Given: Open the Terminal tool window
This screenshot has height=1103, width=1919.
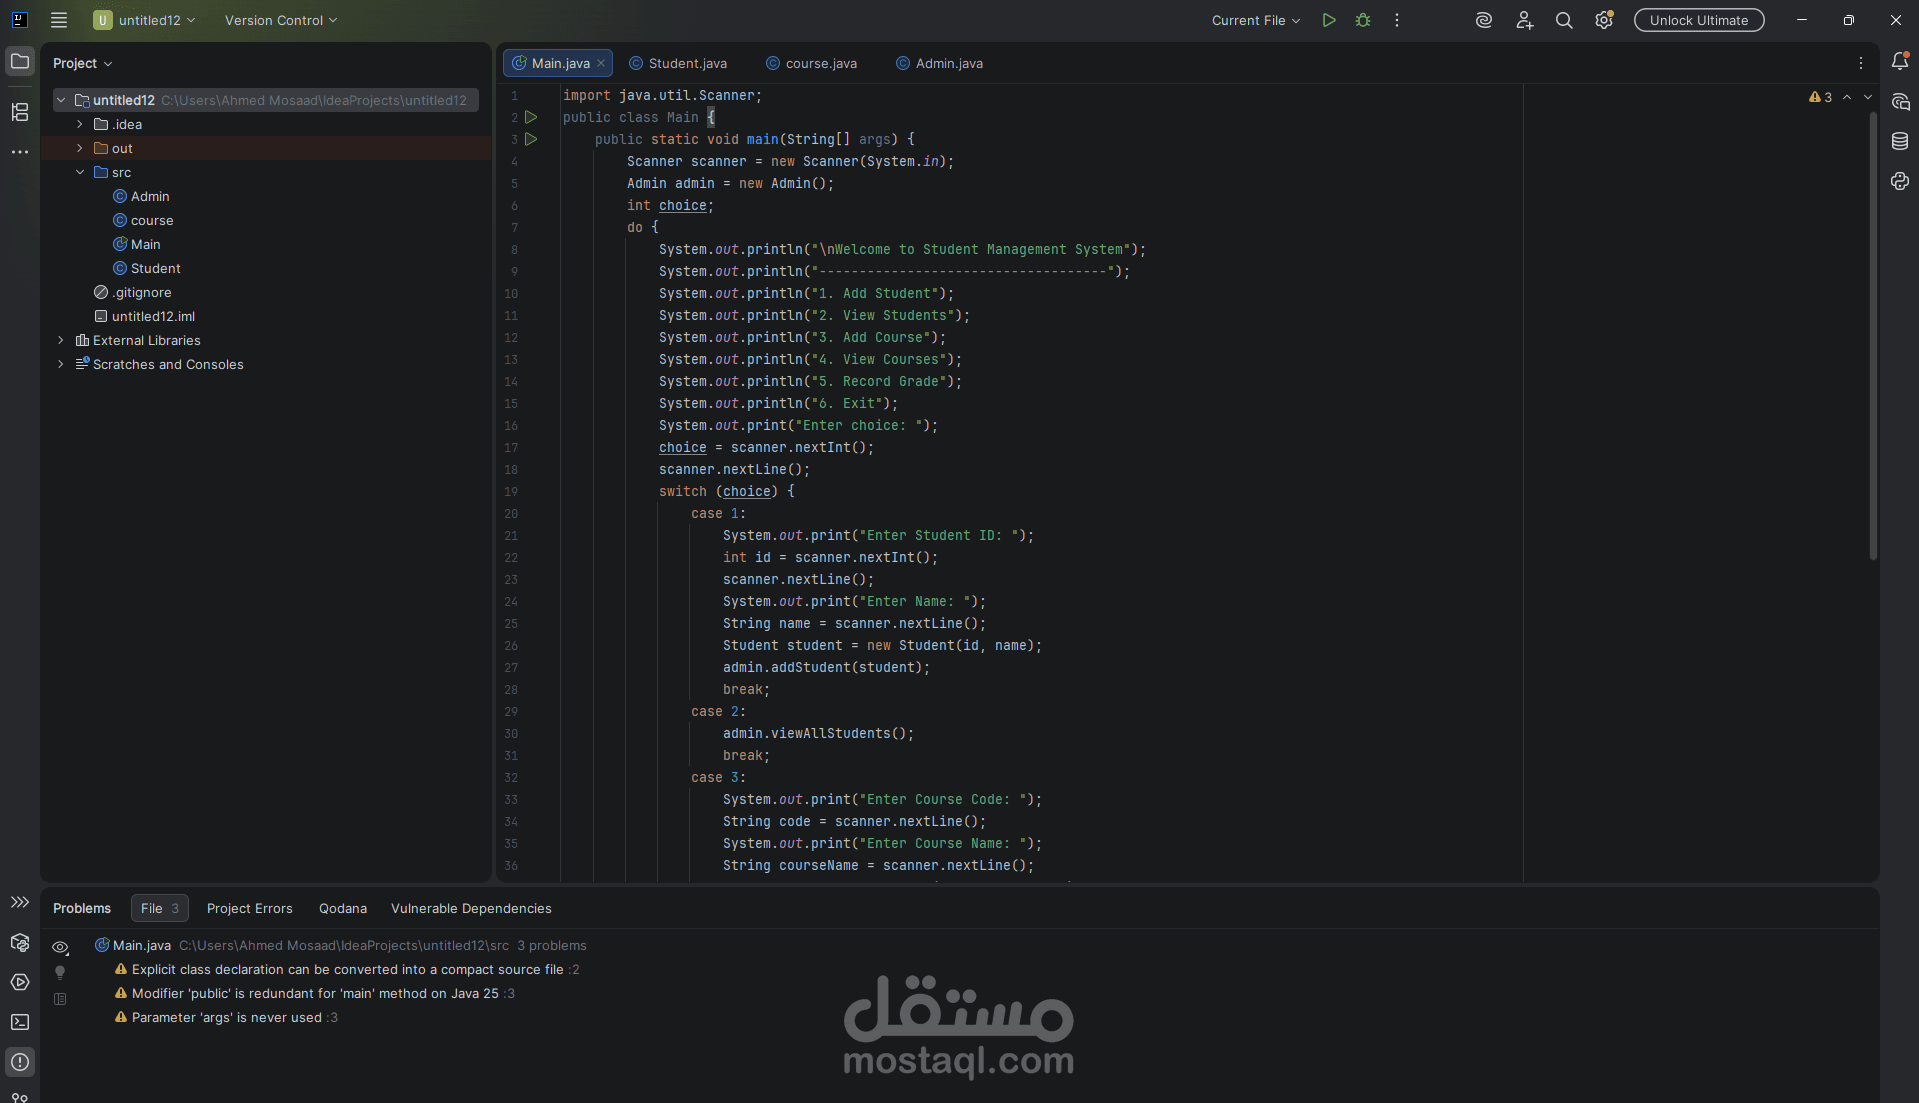Looking at the screenshot, I should pyautogui.click(x=20, y=1022).
